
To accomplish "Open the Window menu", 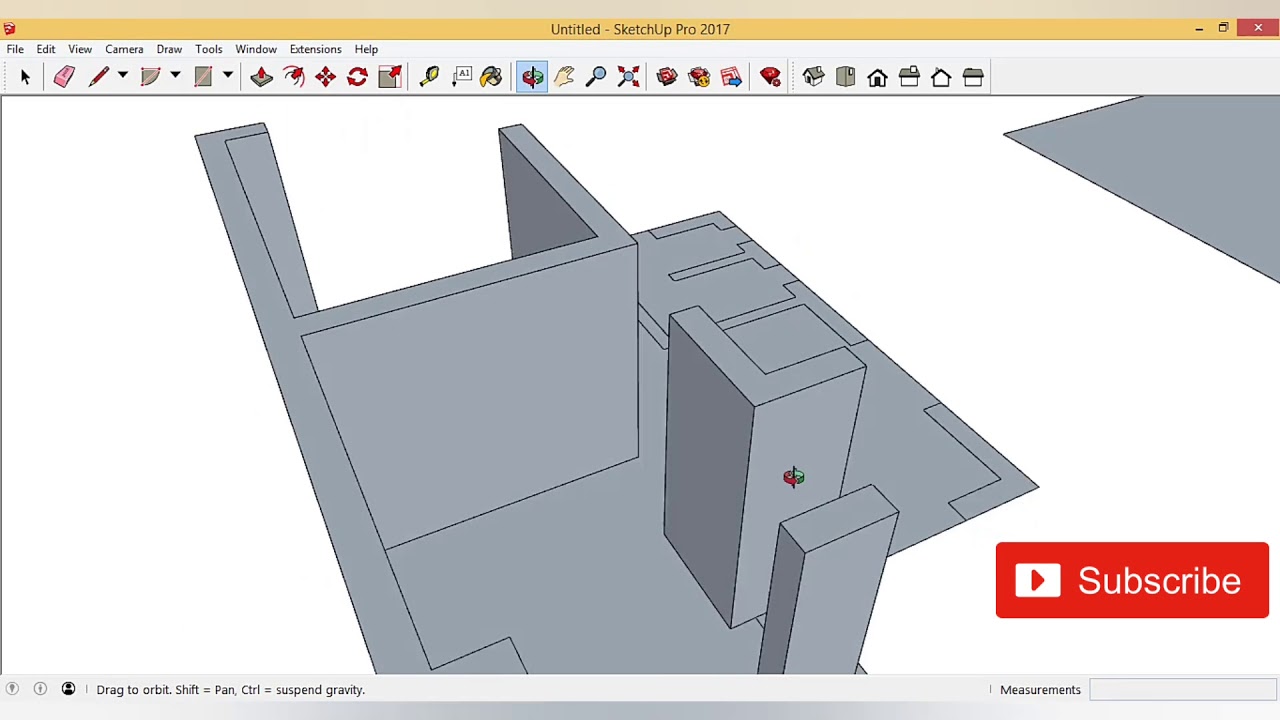I will (256, 49).
